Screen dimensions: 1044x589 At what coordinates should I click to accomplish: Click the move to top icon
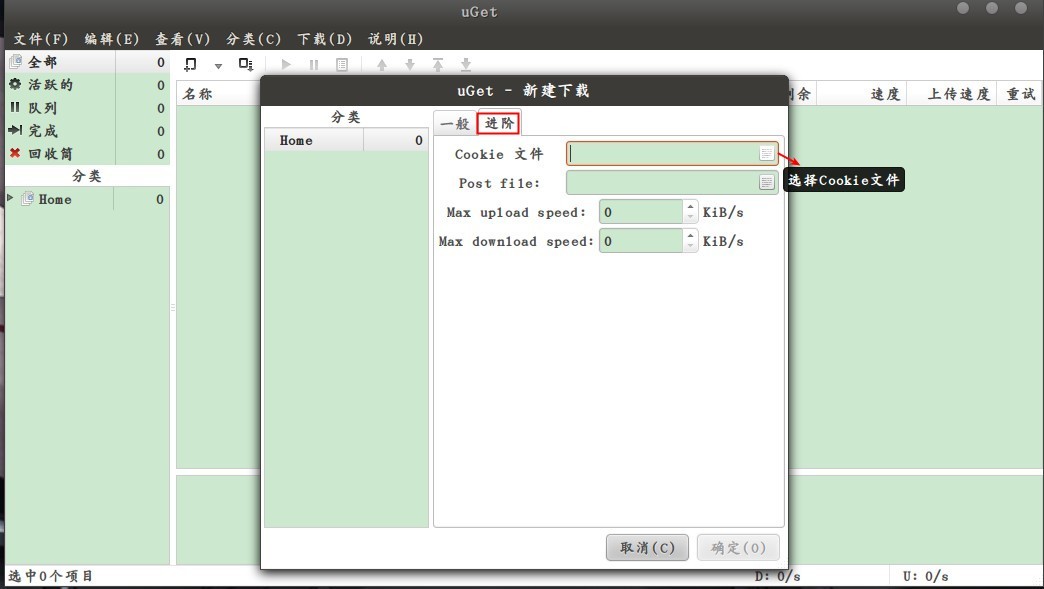[x=438, y=65]
